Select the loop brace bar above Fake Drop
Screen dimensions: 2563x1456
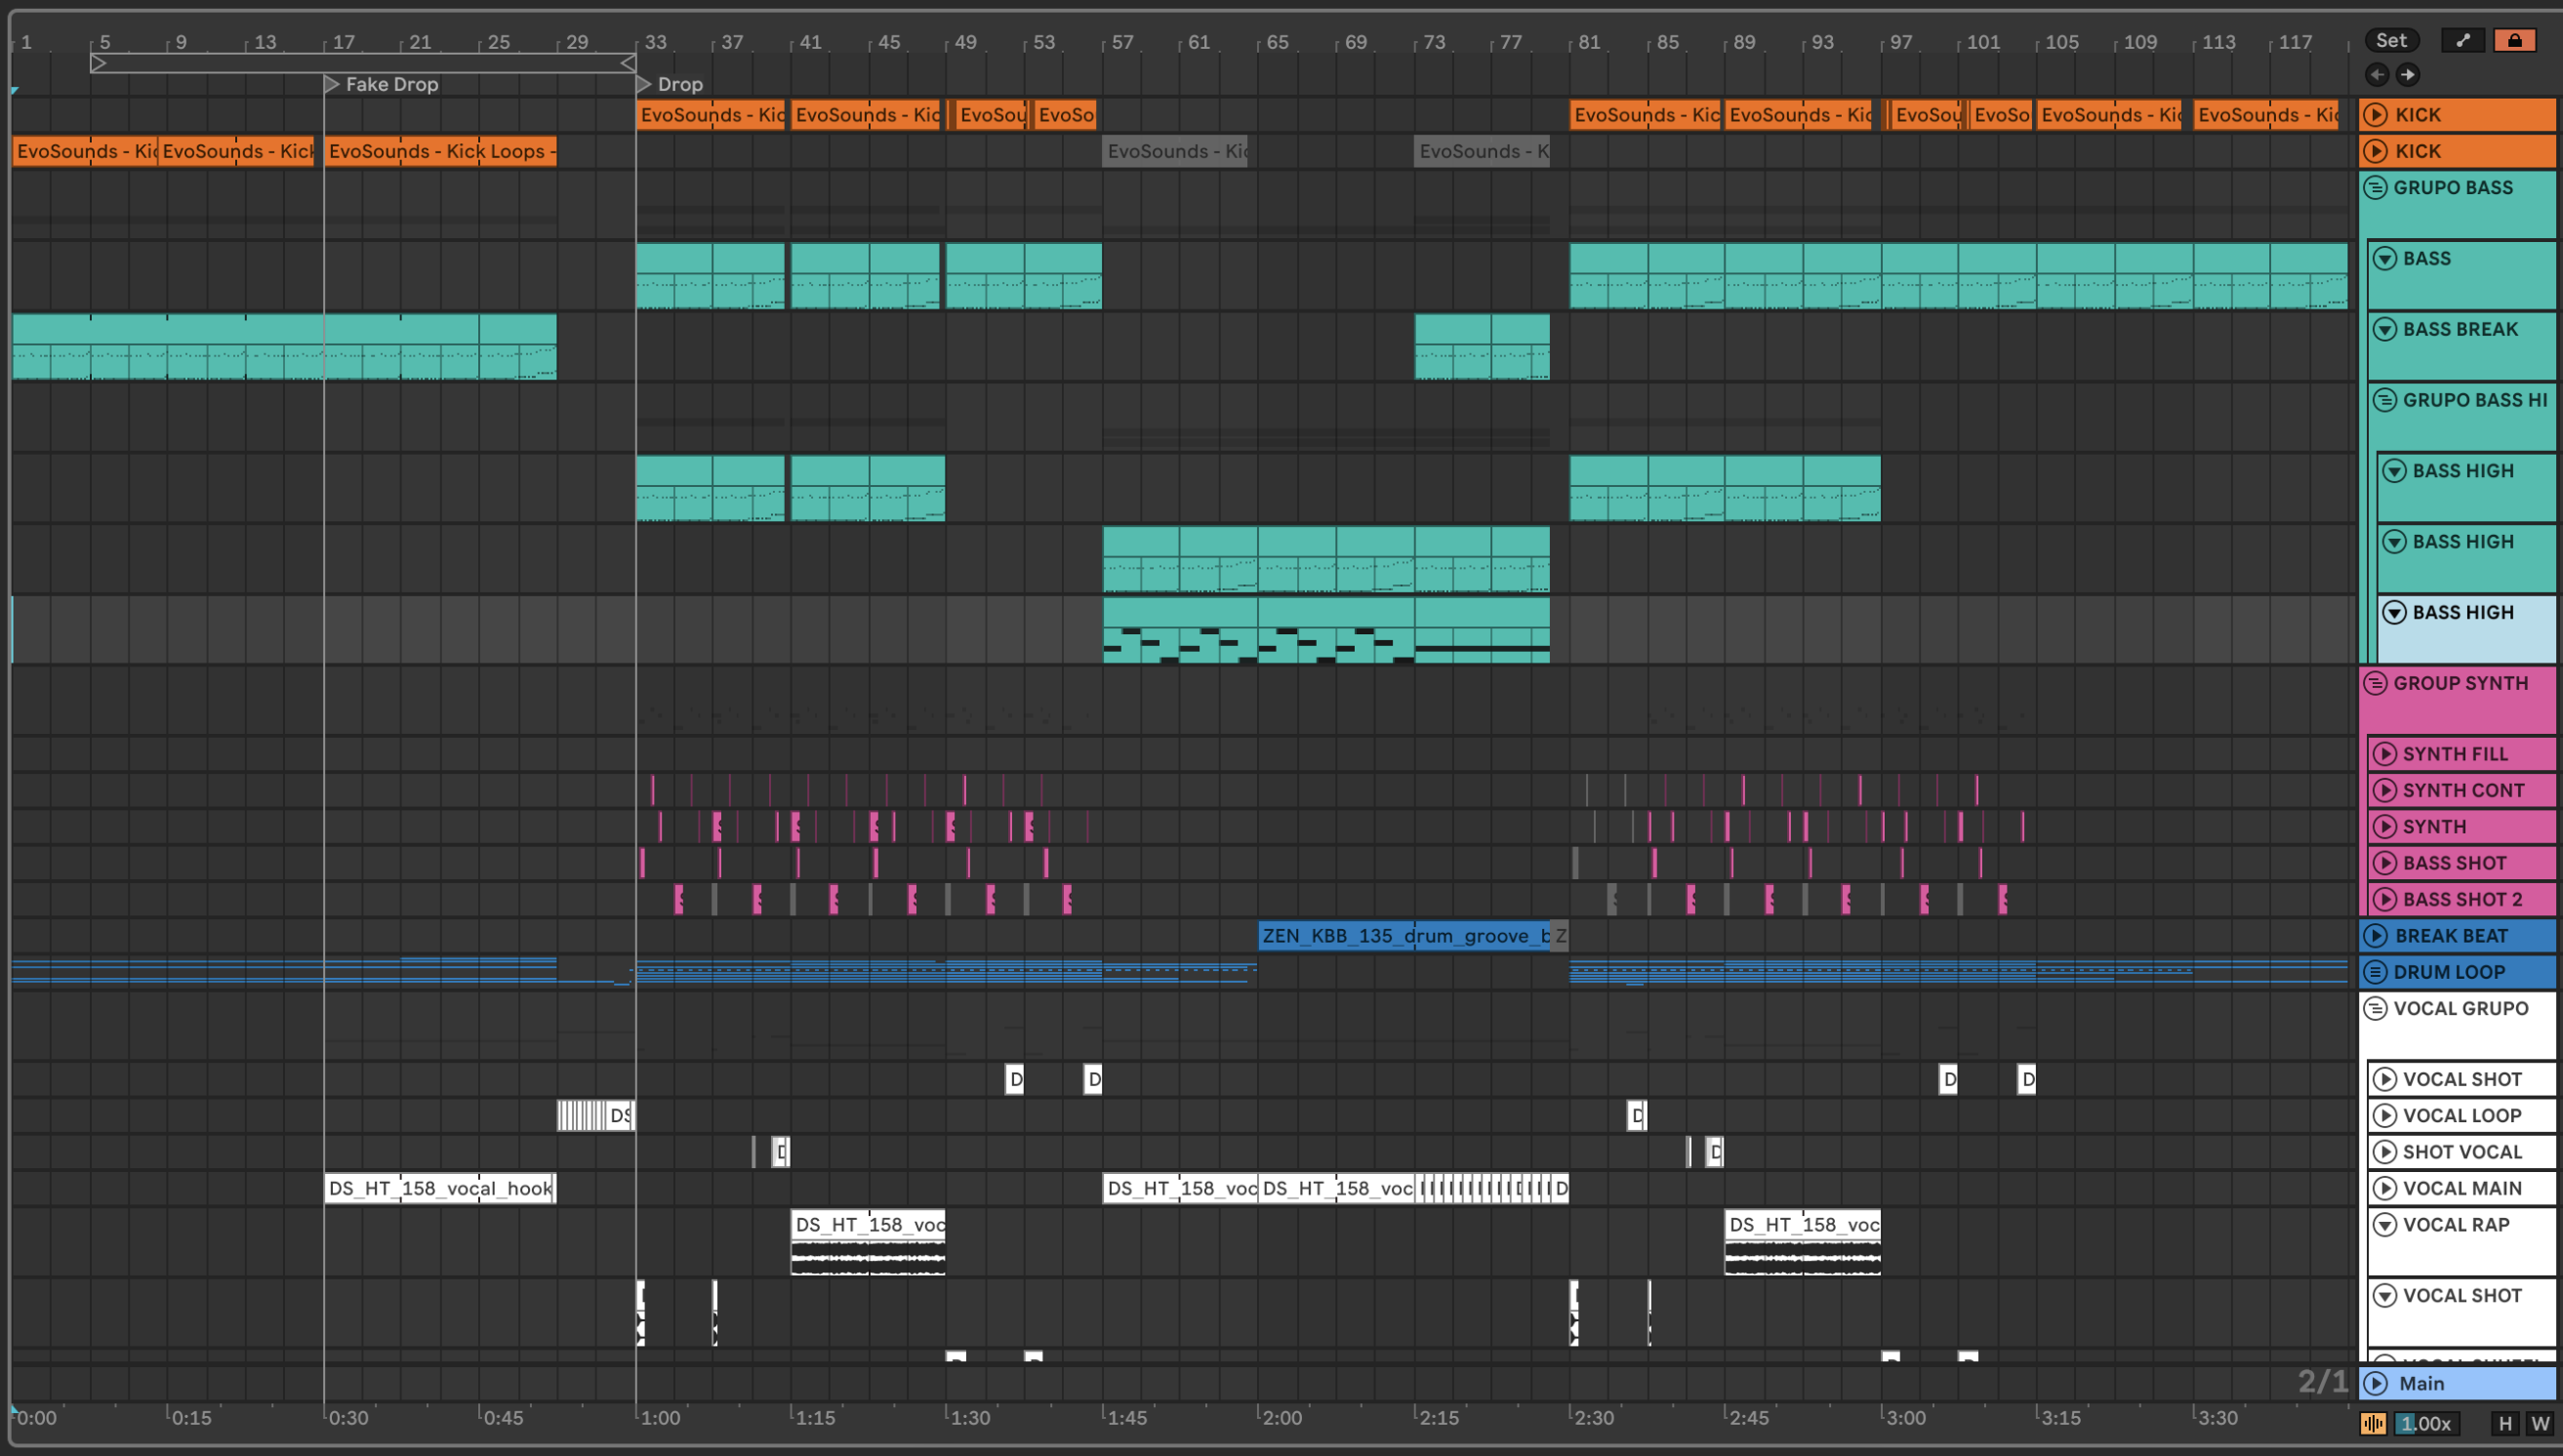click(x=363, y=63)
